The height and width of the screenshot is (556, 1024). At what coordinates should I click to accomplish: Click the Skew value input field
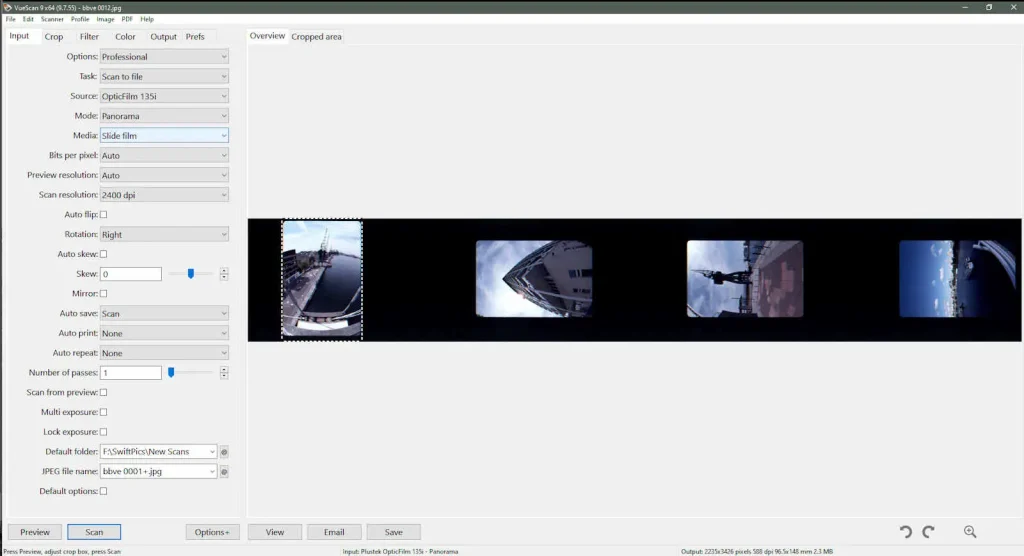click(131, 274)
